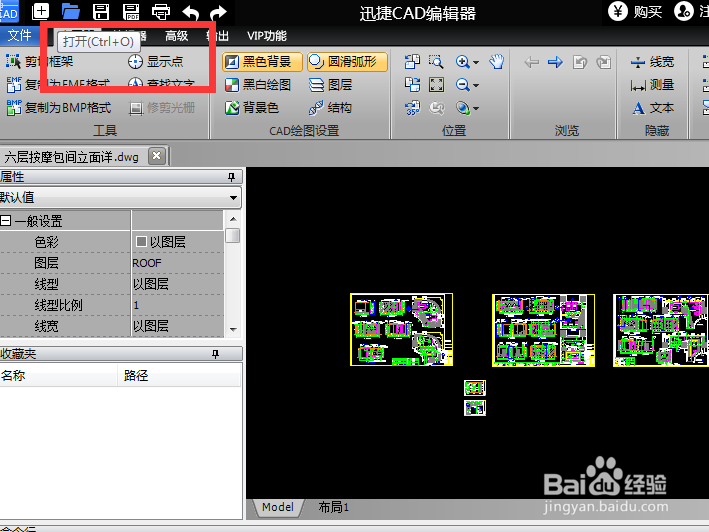709x532 pixels.
Task: Select the 线宽 property row value
Action: click(178, 326)
